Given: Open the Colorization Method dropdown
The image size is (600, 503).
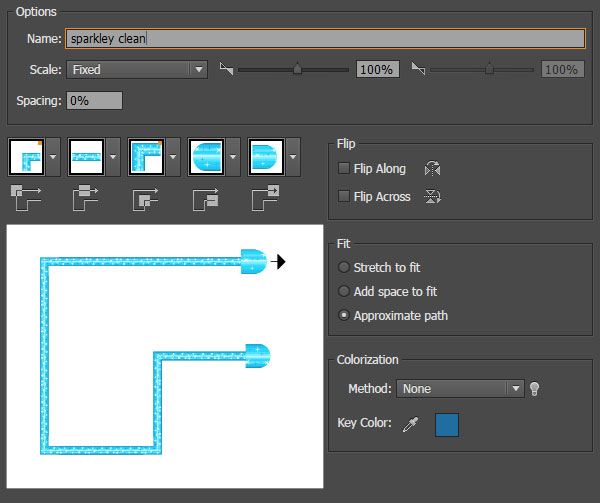Looking at the screenshot, I should [460, 389].
